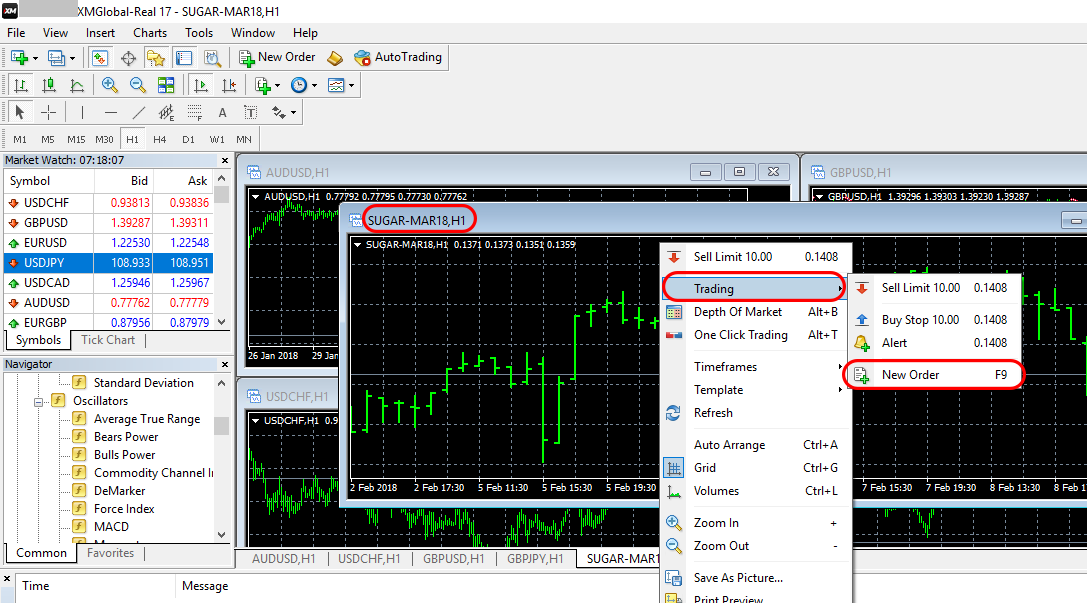Open the indicators list dropdown arrow

(277, 86)
